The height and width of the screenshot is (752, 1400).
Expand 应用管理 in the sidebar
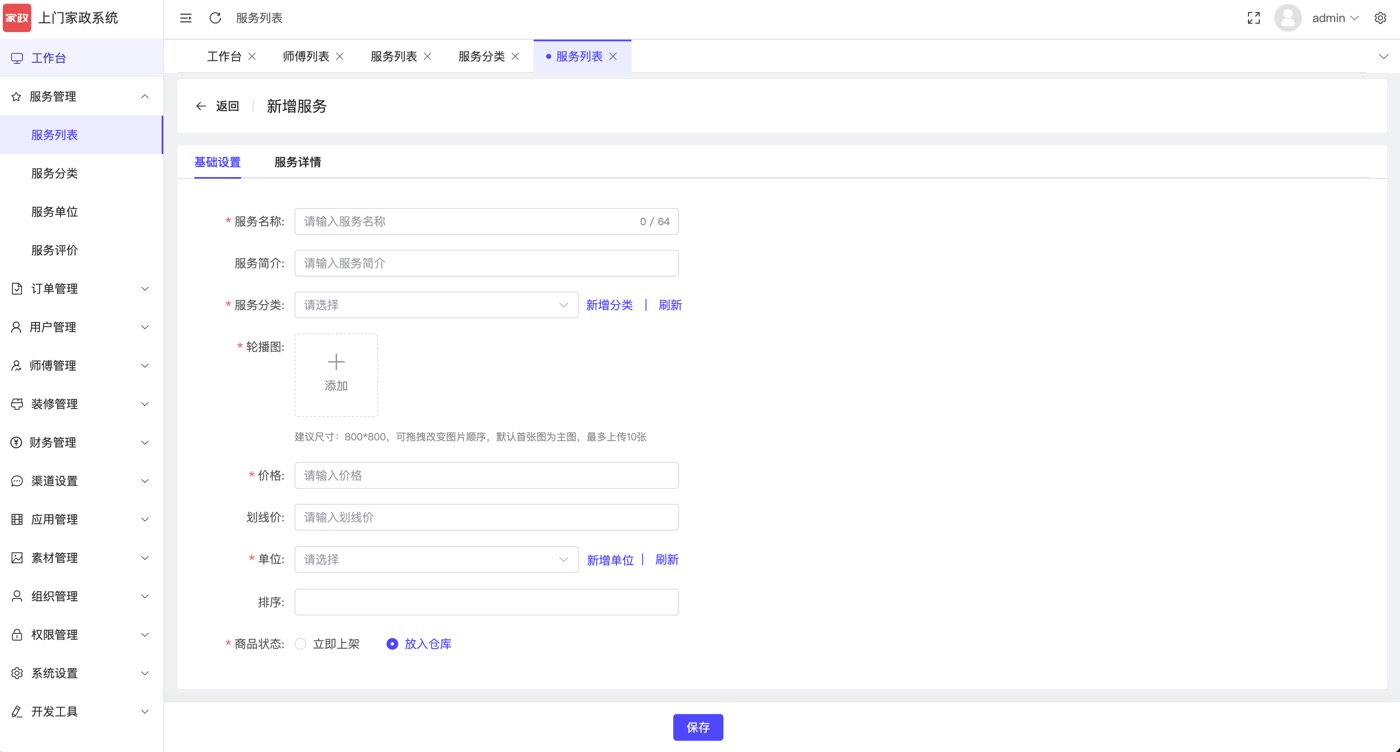[x=81, y=520]
